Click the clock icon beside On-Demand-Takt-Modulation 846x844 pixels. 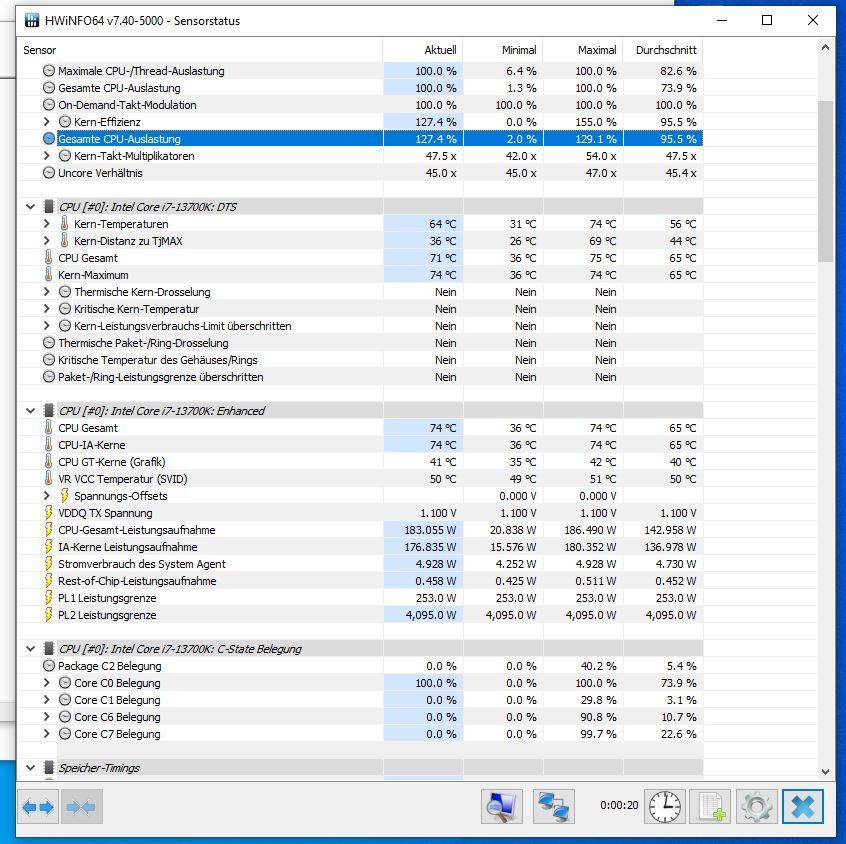coord(49,105)
